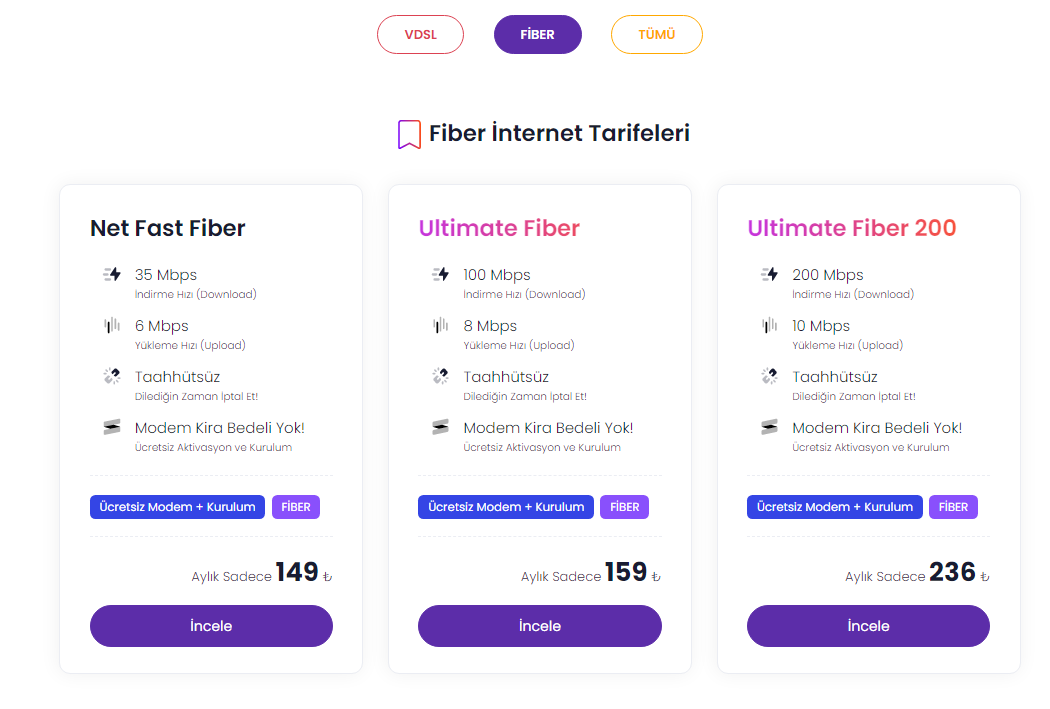Screen dimensions: 1050x709
Task: Click the Net Fast Fiber plan heading
Action: pos(167,228)
